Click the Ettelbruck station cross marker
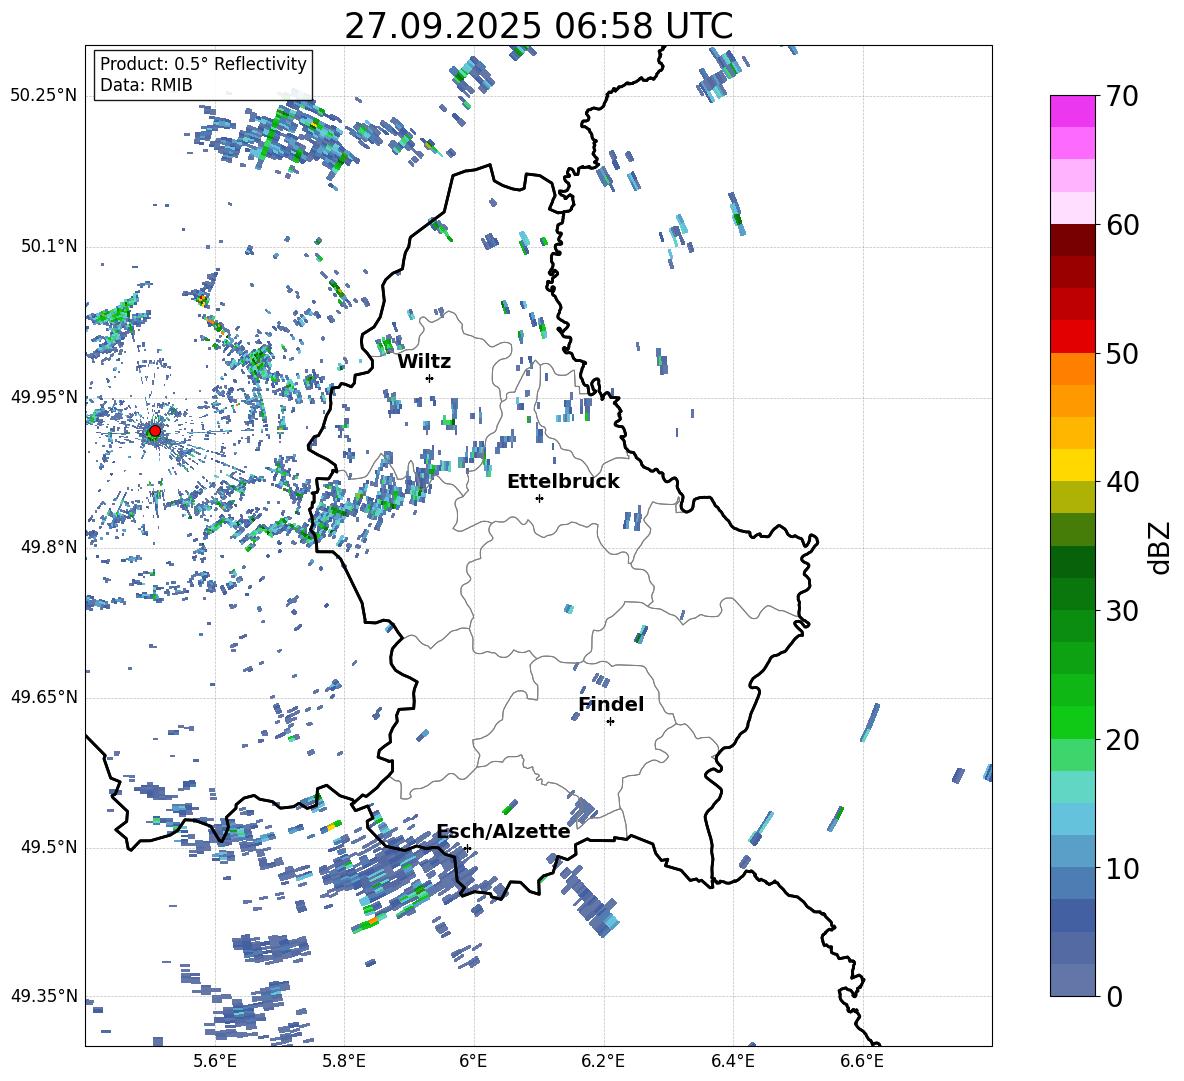1184x1081 pixels. [x=539, y=498]
